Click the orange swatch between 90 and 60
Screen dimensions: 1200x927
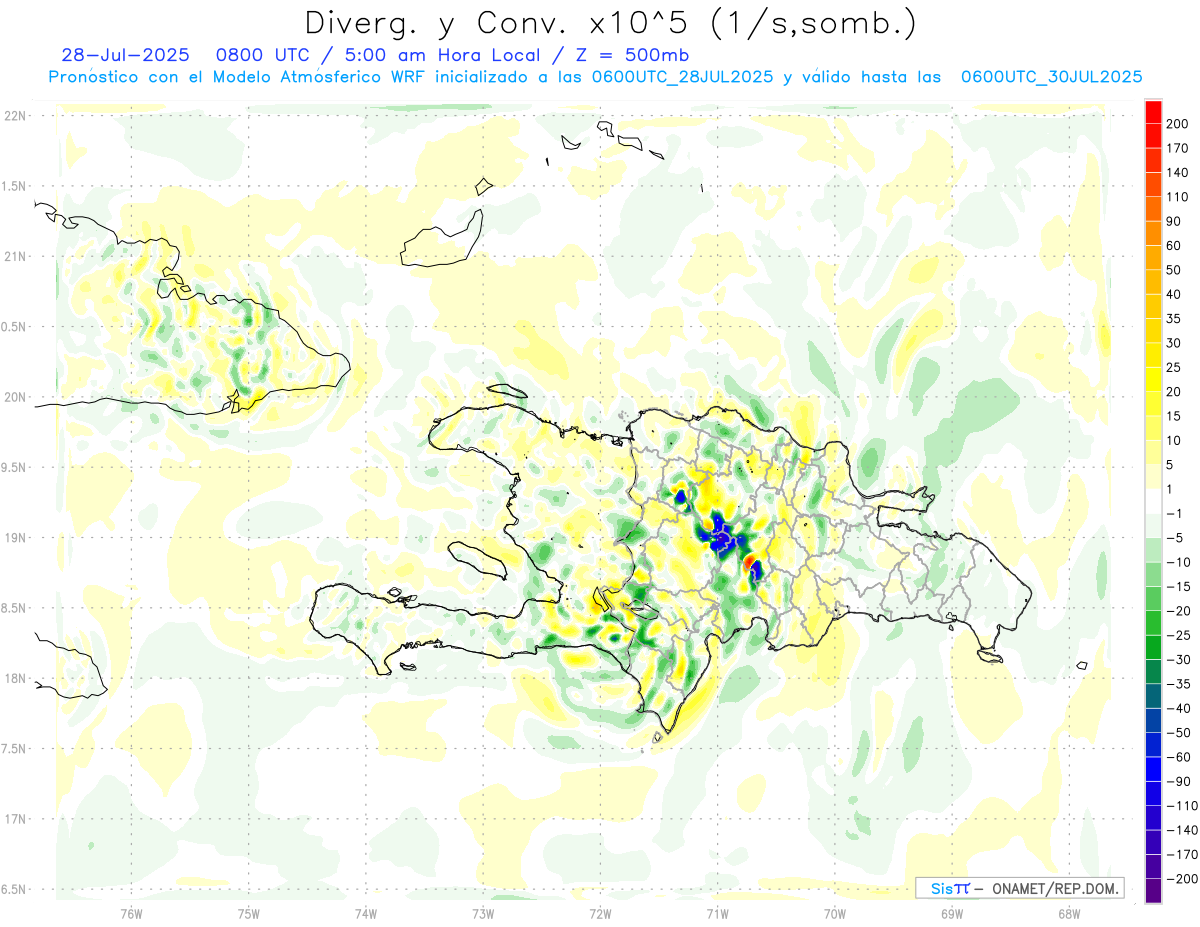pyautogui.click(x=1154, y=233)
